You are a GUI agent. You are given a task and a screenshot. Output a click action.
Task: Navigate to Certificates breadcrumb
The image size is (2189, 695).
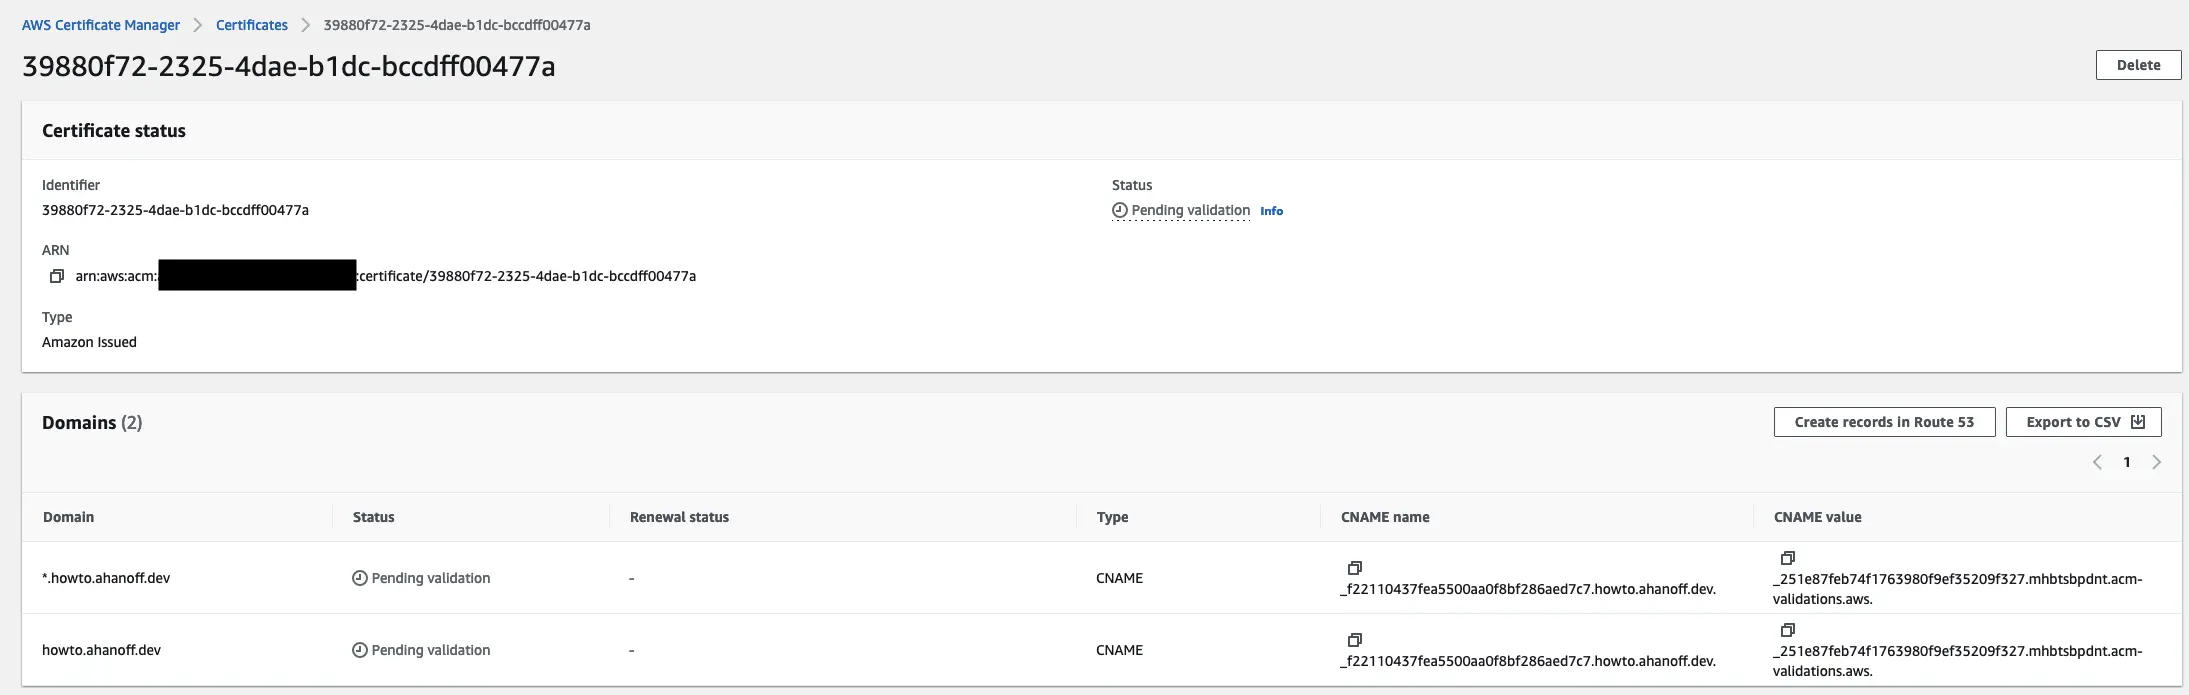coord(252,25)
